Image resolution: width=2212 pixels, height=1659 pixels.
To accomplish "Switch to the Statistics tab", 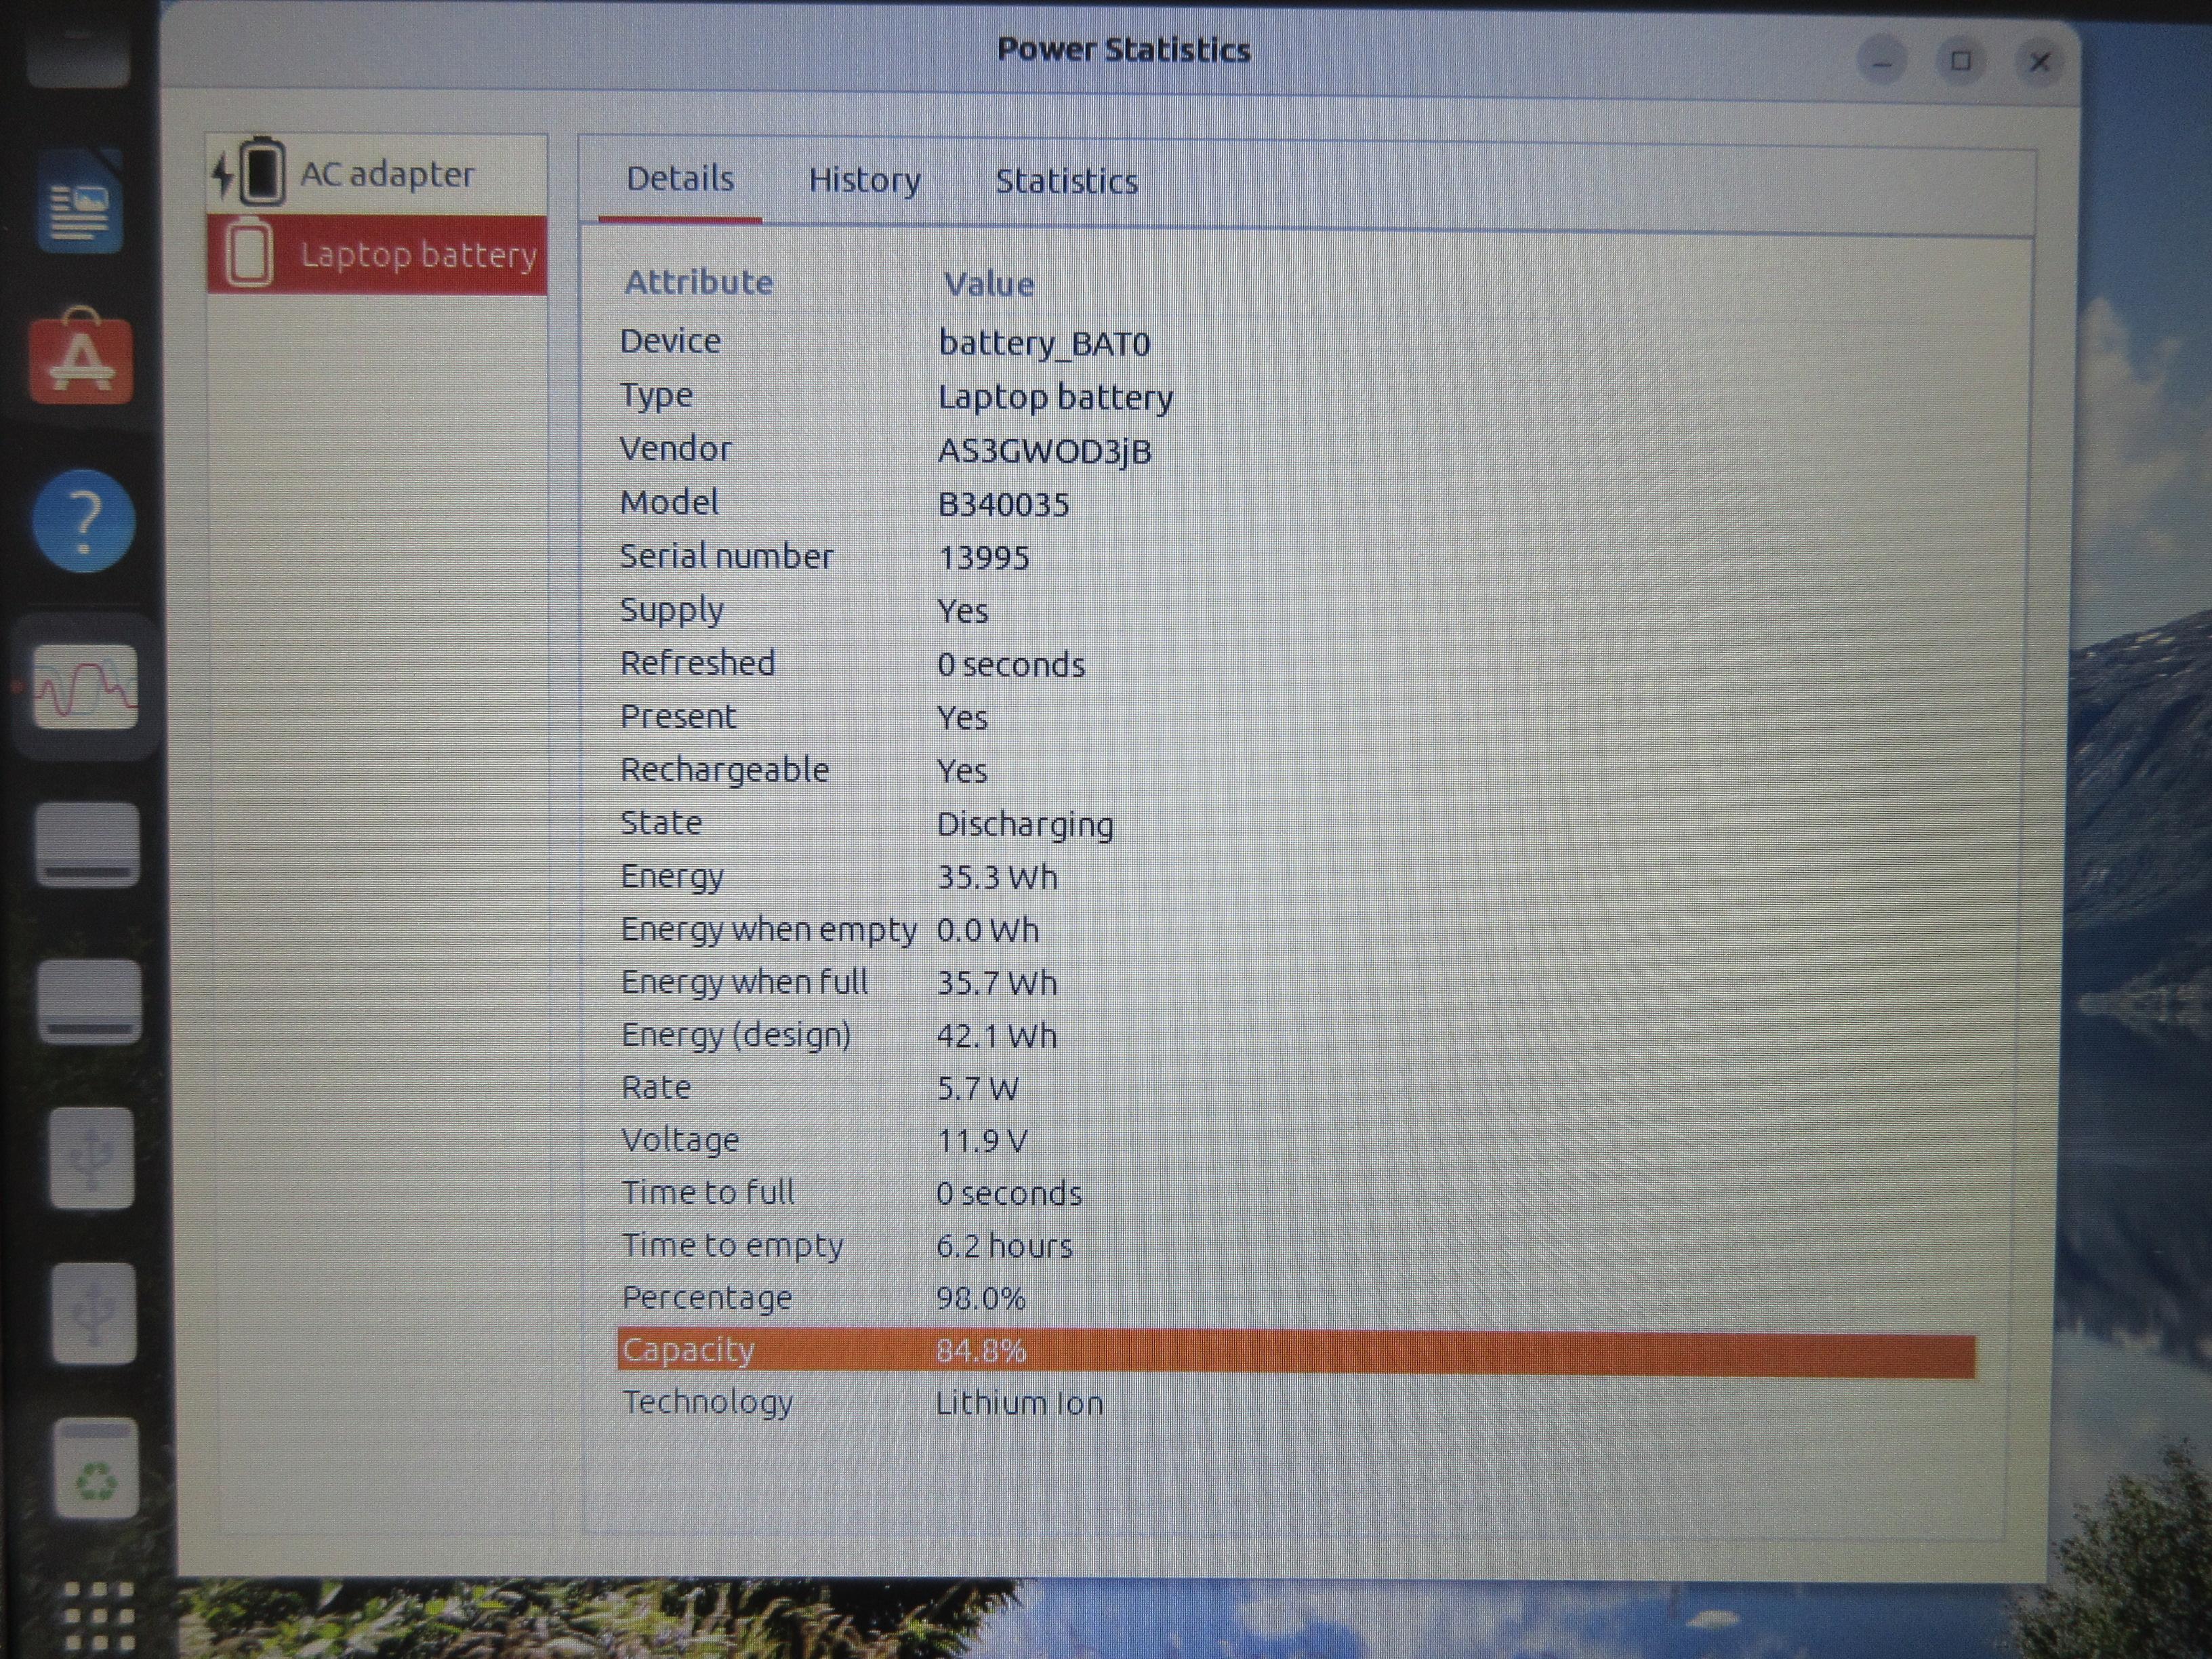I will pyautogui.click(x=1066, y=181).
